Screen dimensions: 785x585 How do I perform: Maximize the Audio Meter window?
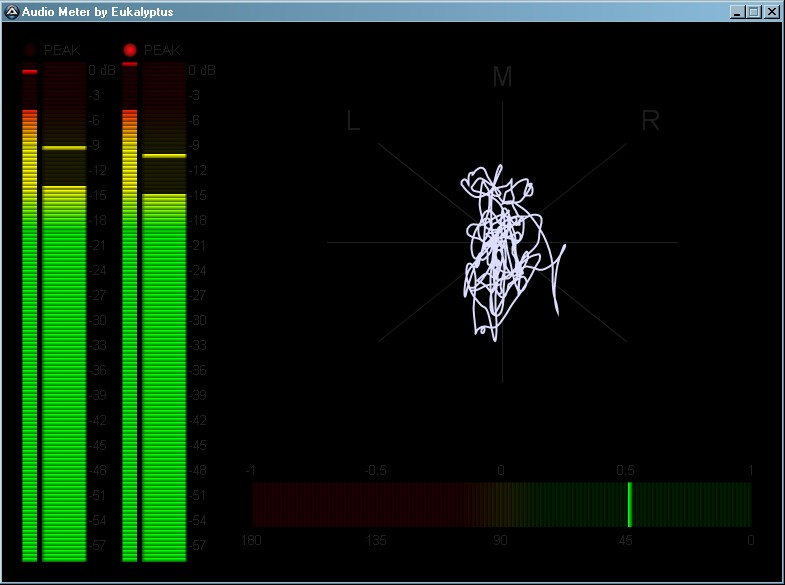coord(753,12)
